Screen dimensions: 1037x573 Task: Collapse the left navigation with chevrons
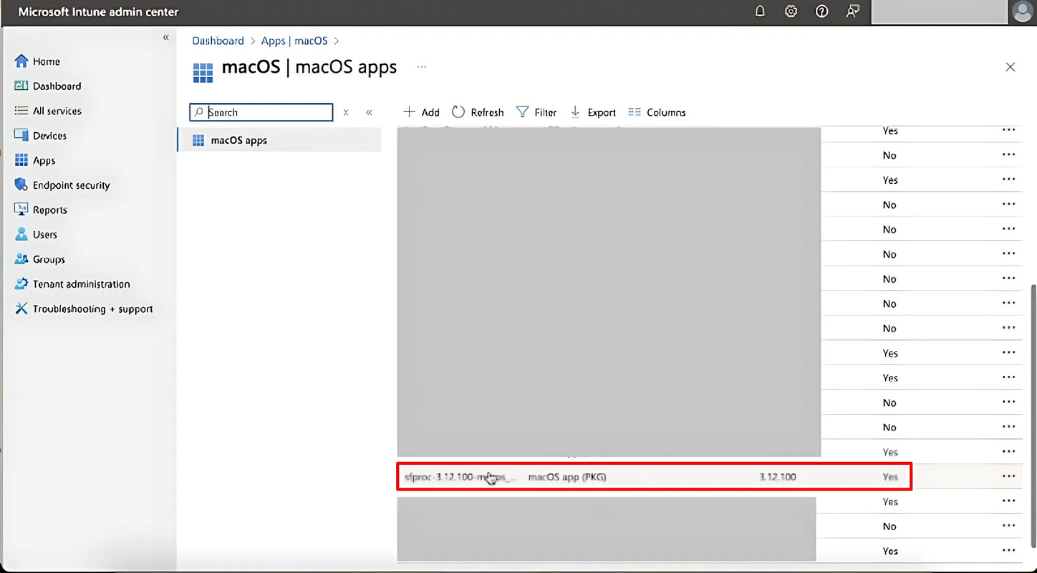pyautogui.click(x=166, y=38)
